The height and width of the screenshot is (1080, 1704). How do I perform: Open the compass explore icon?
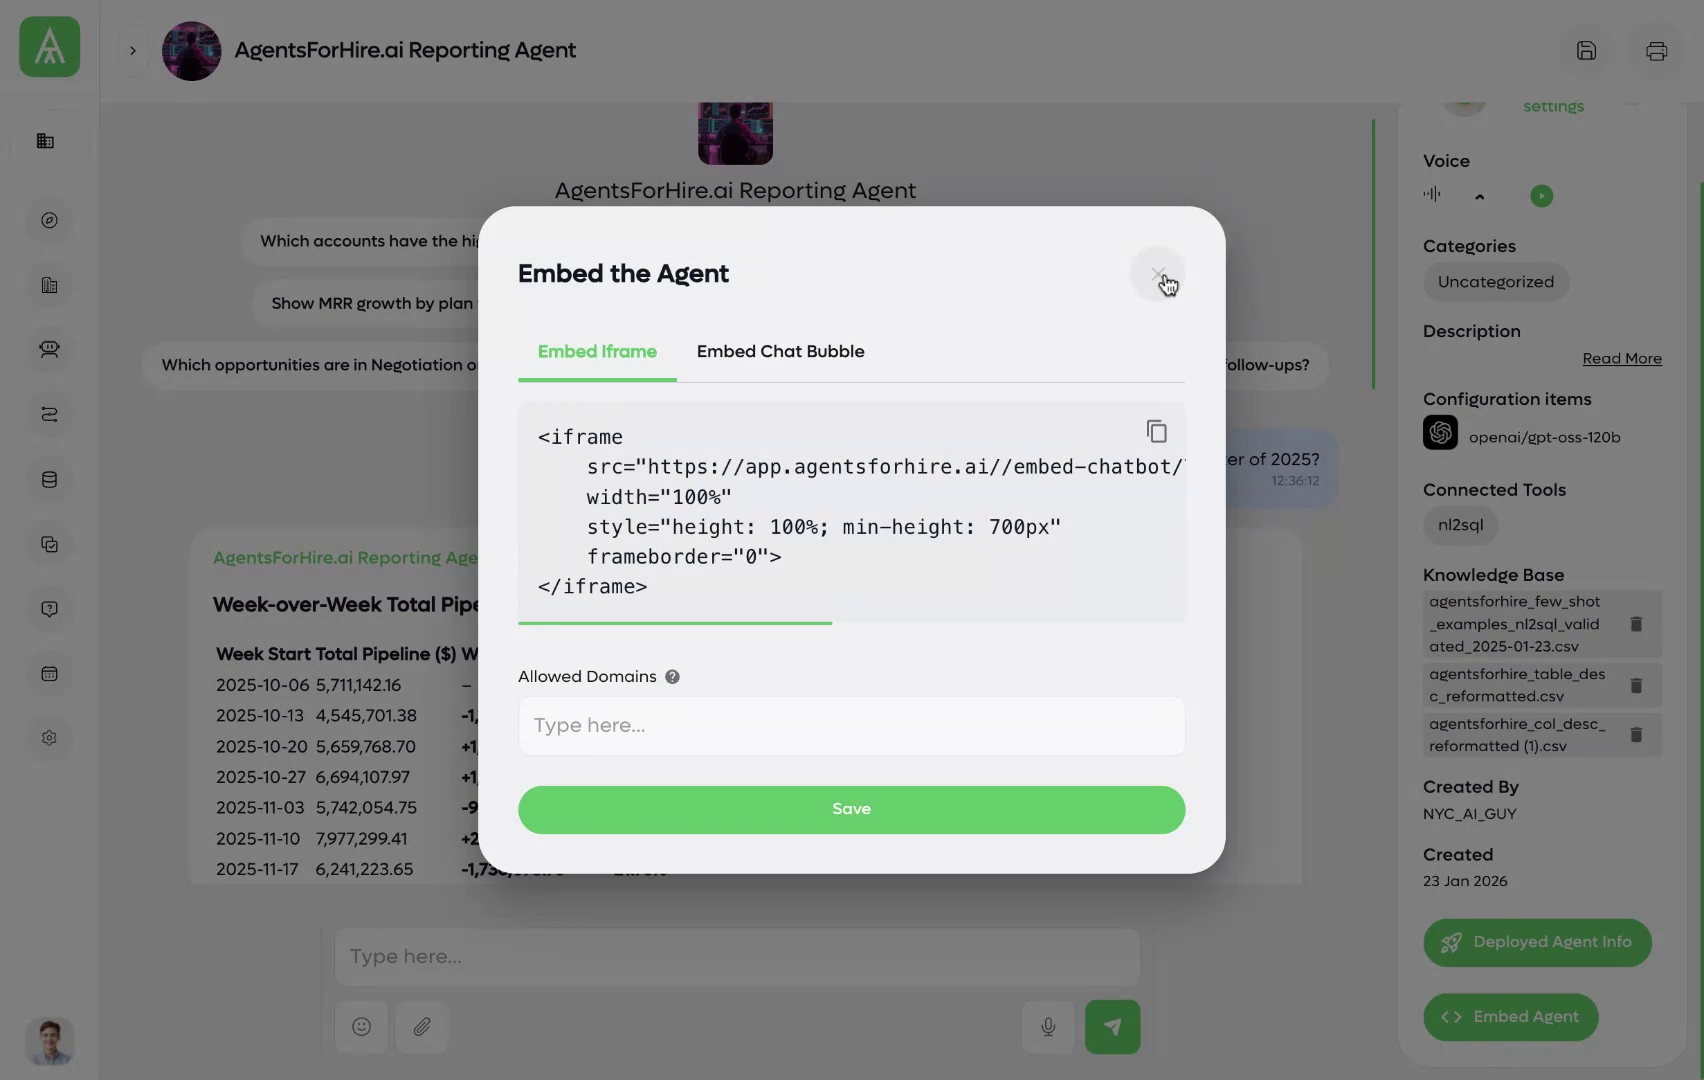point(49,220)
